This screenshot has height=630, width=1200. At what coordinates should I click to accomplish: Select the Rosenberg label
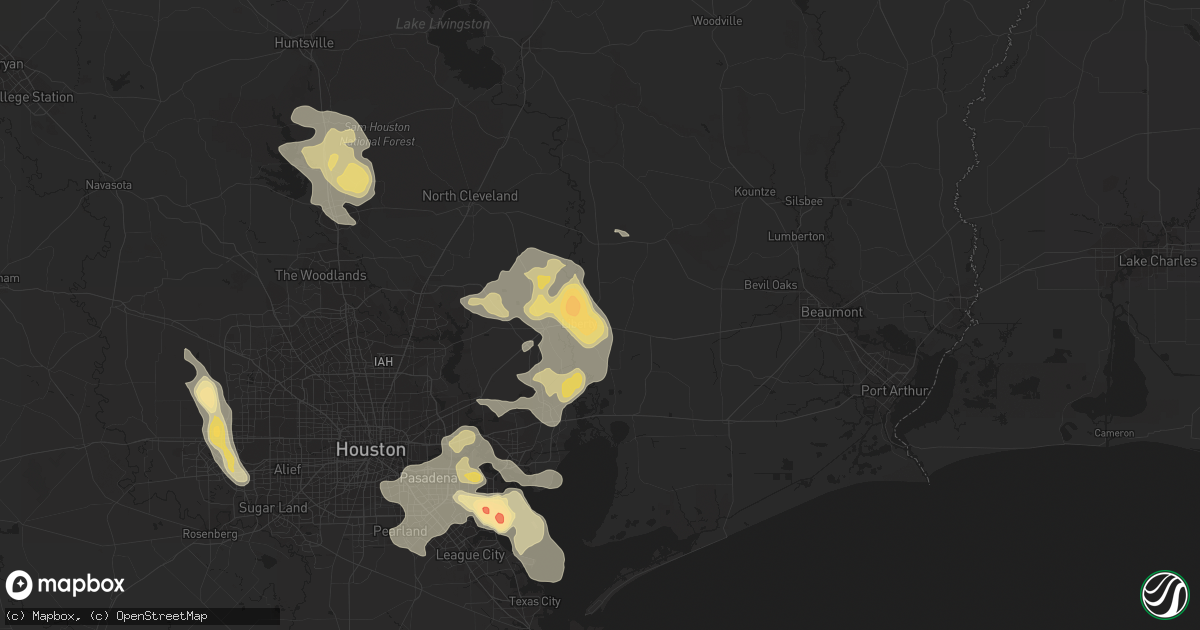209,534
